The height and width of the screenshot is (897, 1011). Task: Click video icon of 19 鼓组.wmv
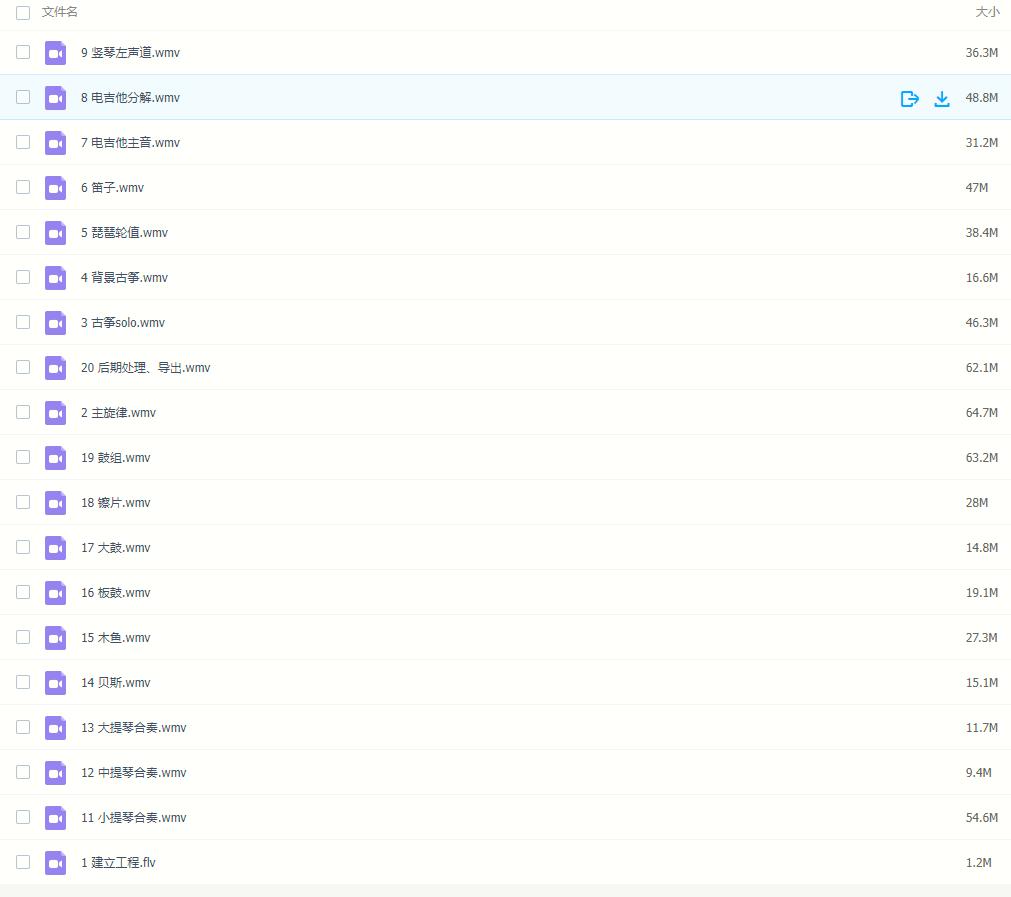(x=55, y=458)
